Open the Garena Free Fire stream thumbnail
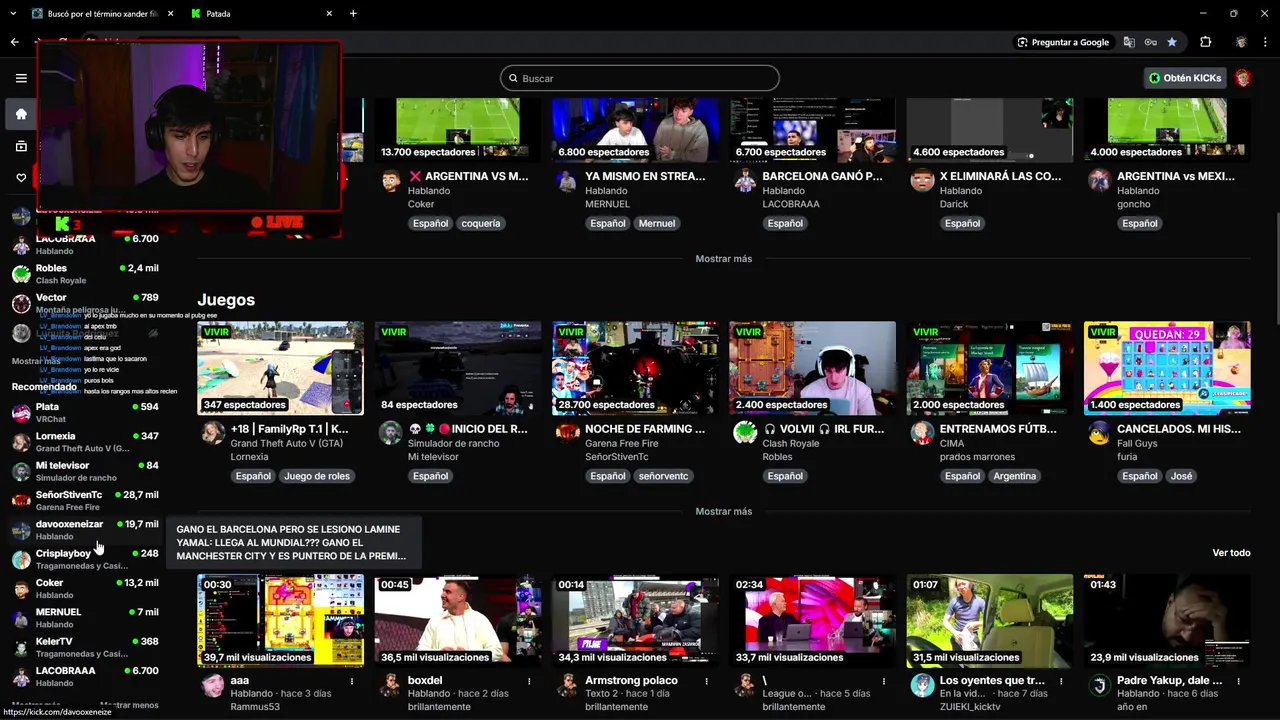The image size is (1280, 720). 635,367
